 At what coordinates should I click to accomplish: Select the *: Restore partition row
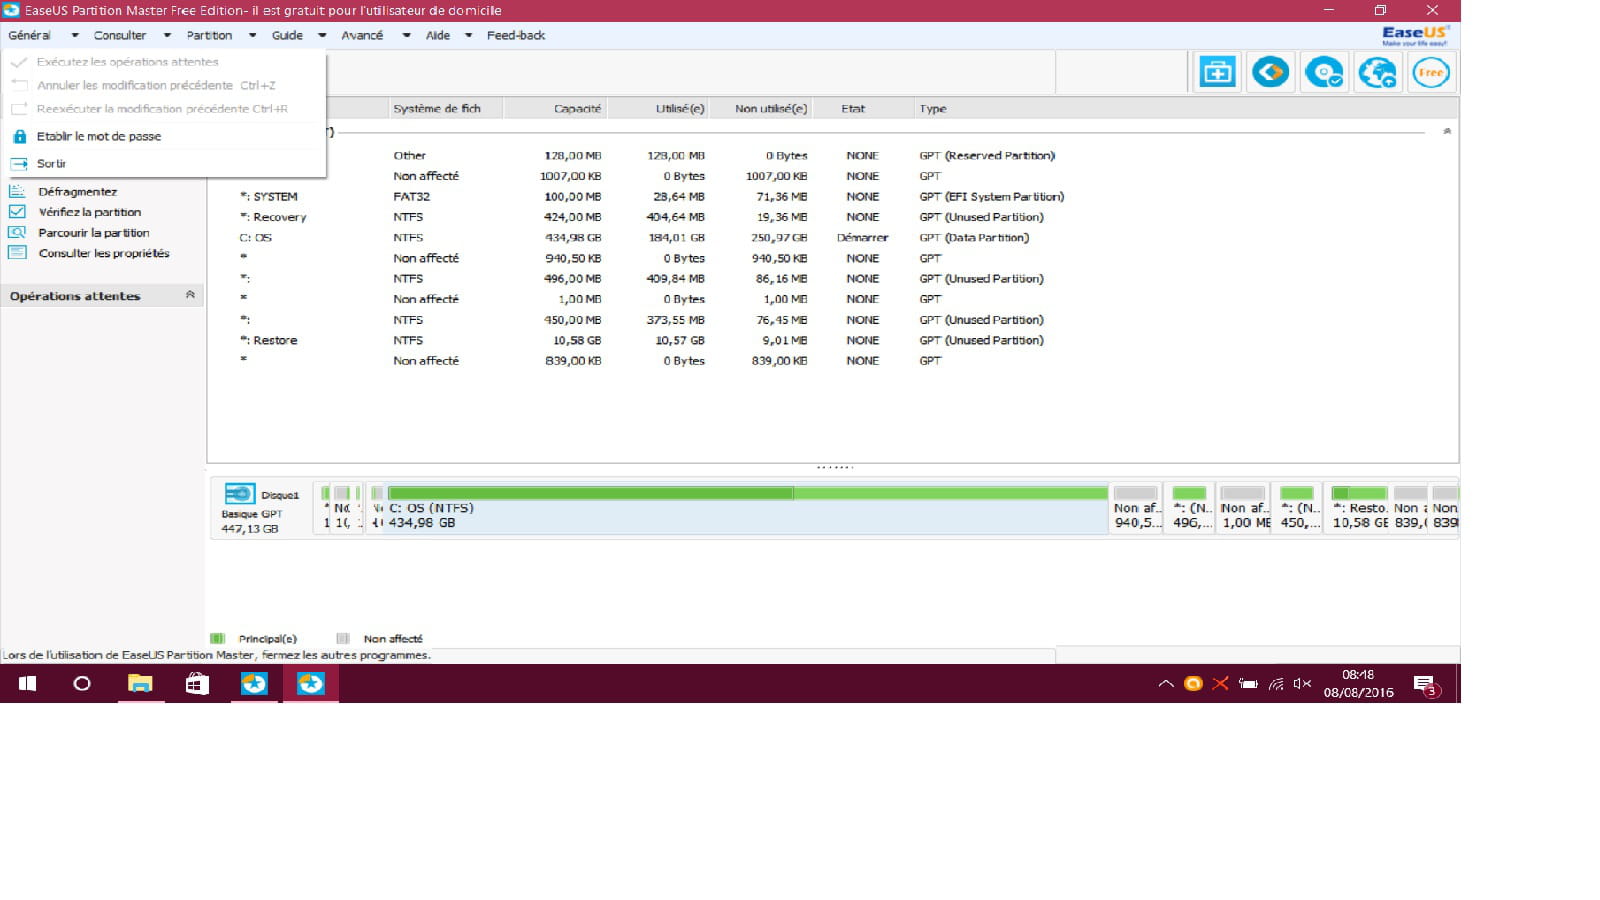(832, 340)
